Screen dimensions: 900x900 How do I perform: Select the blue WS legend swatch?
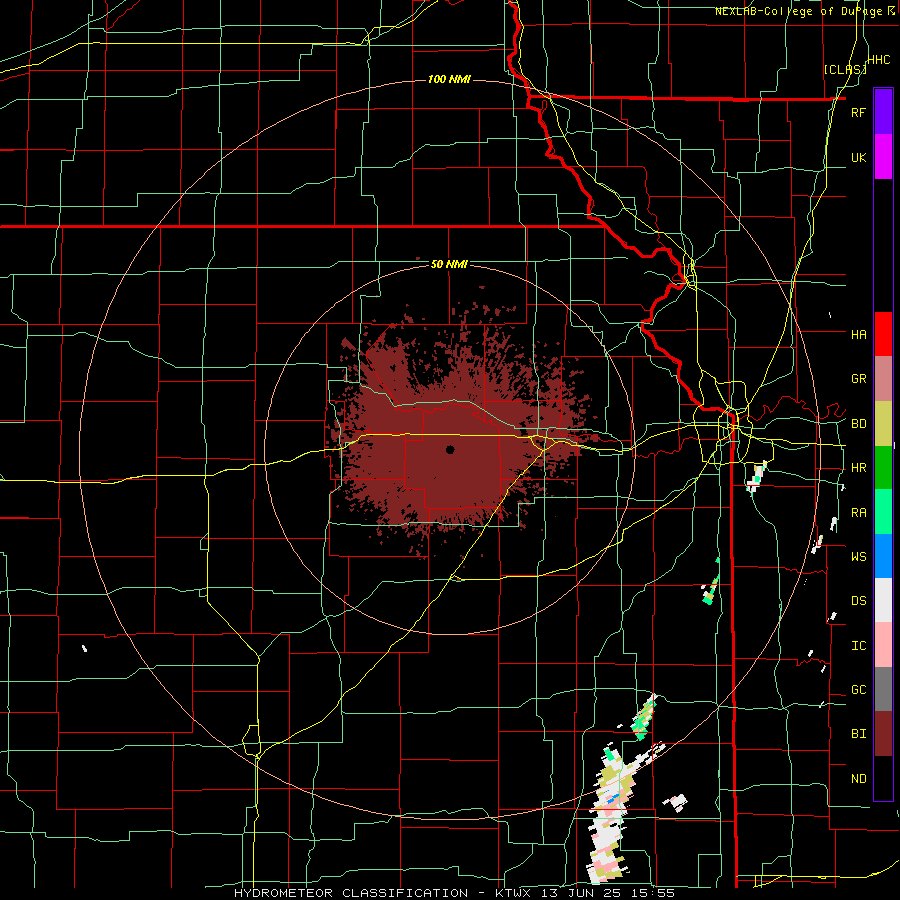click(x=883, y=556)
